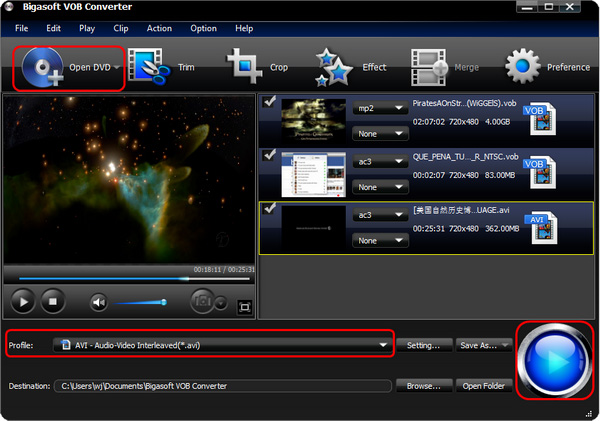Open the File menu
This screenshot has width=600, height=421.
21,28
